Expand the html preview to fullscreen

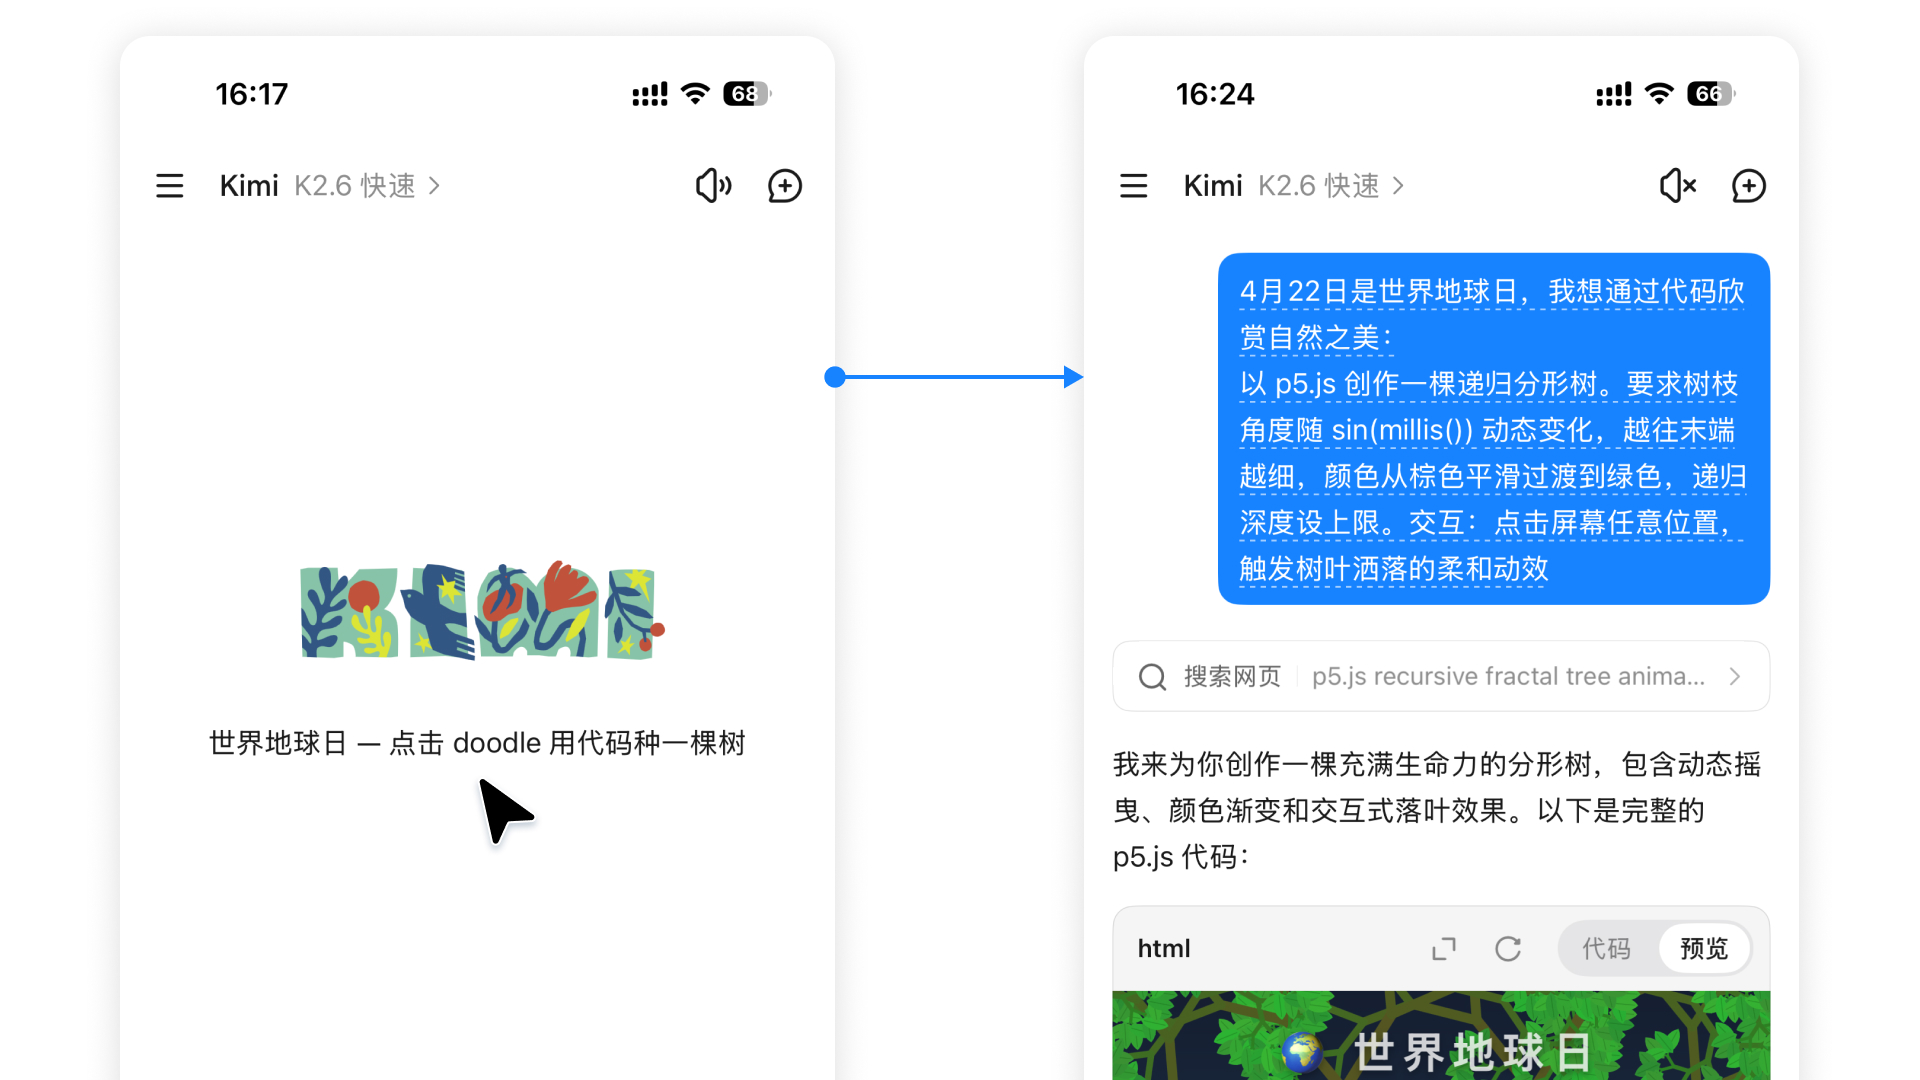(x=1444, y=948)
